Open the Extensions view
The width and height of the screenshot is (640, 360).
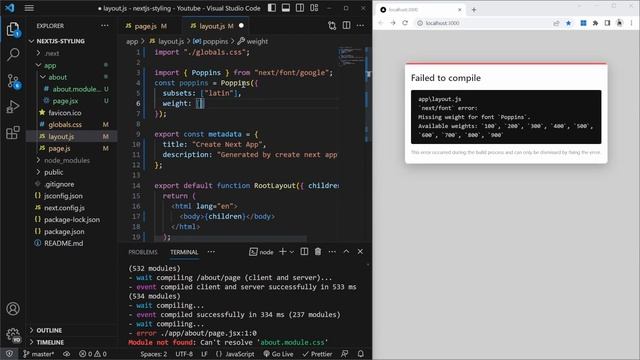(x=13, y=133)
